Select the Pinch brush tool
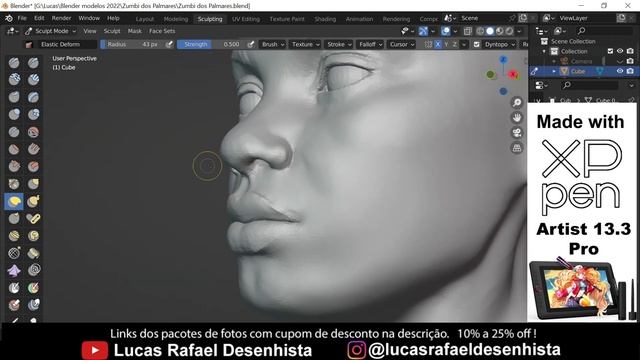This screenshot has height=360, width=640. pyautogui.click(x=14, y=184)
